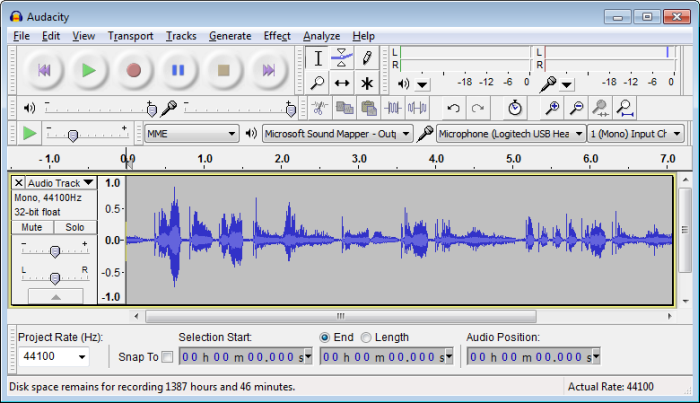700x403 pixels.
Task: Click the track gain slider handle
Action: pyautogui.click(x=55, y=252)
